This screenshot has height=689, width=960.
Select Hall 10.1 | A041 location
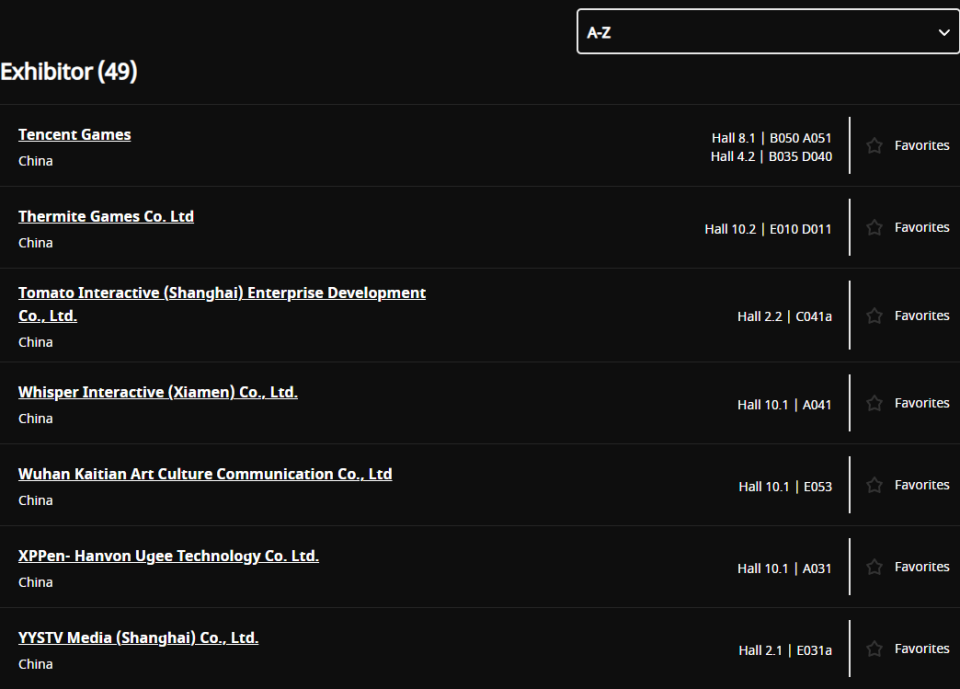pyautogui.click(x=784, y=405)
